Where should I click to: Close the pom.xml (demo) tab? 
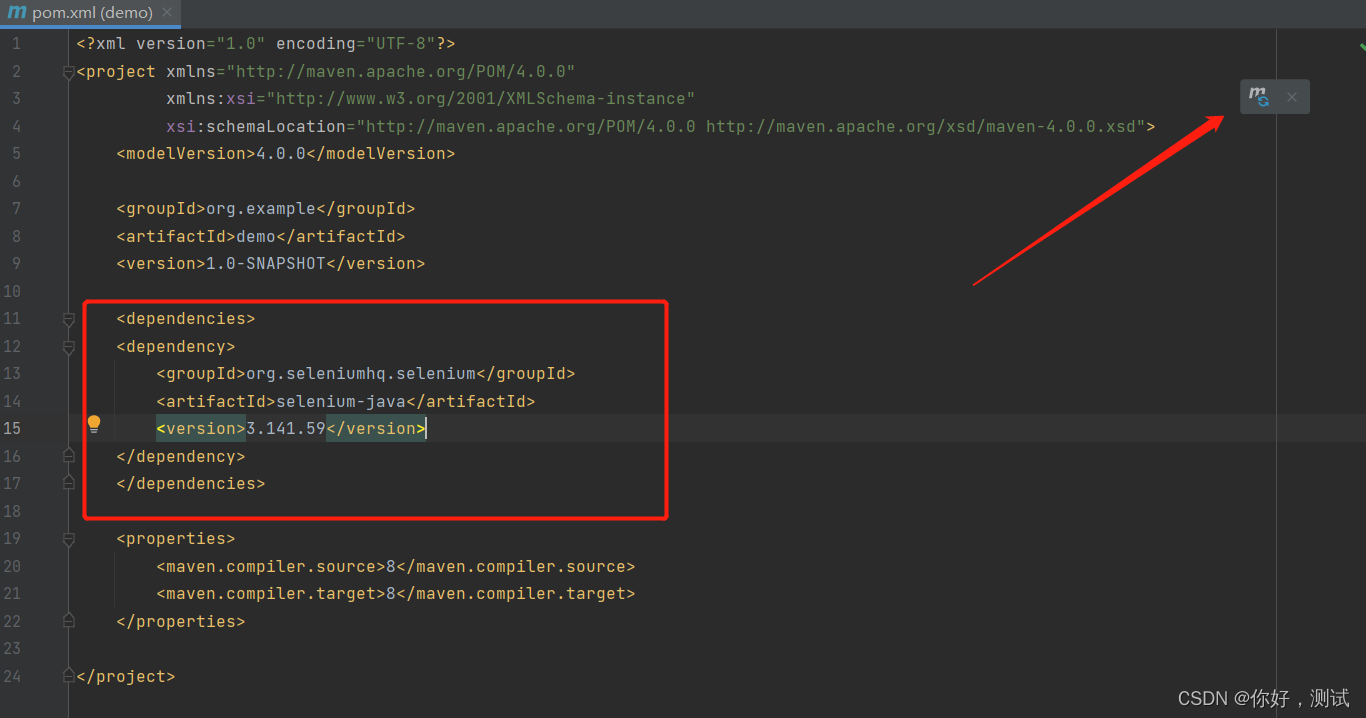[x=167, y=12]
